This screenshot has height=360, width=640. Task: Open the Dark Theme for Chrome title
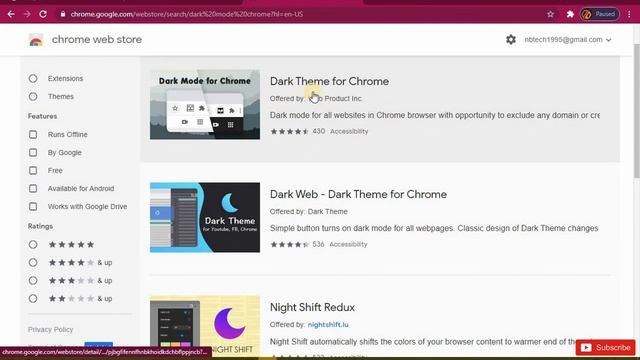329,81
